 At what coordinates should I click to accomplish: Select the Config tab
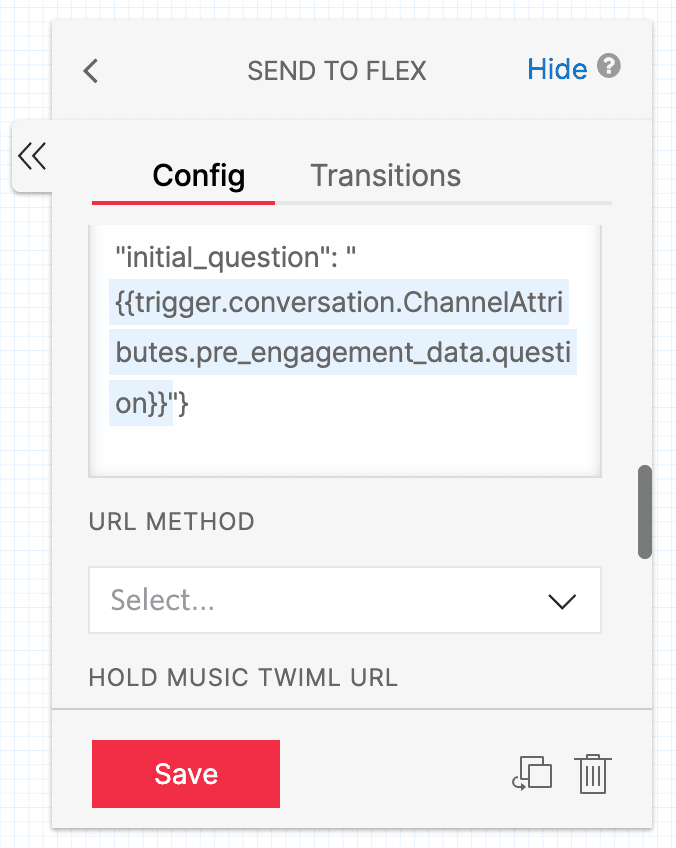[x=197, y=175]
